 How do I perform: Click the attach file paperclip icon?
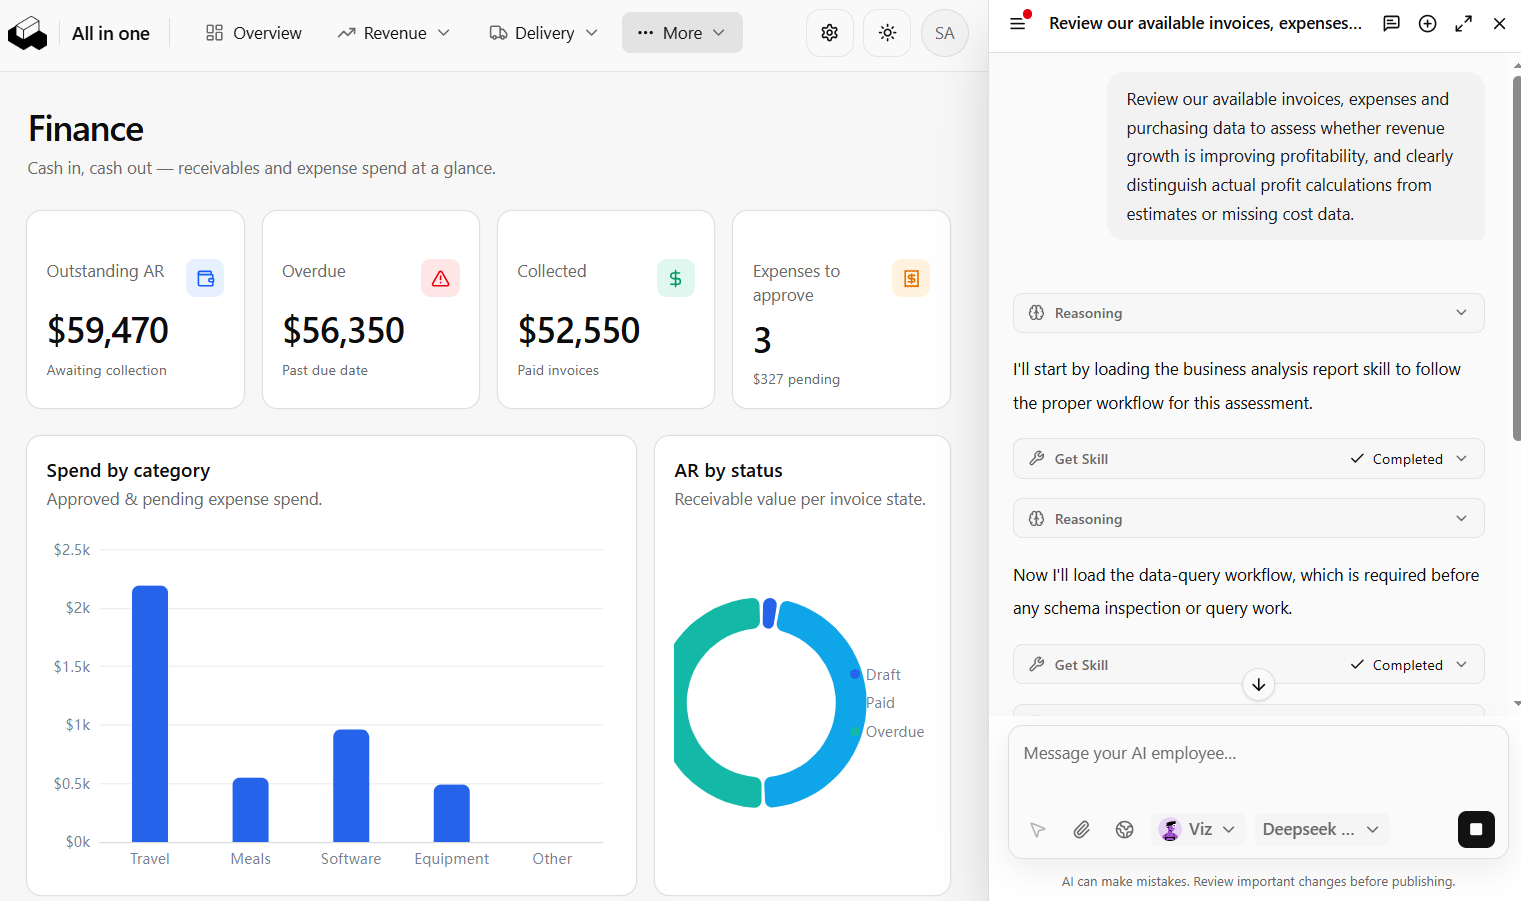pyautogui.click(x=1081, y=829)
